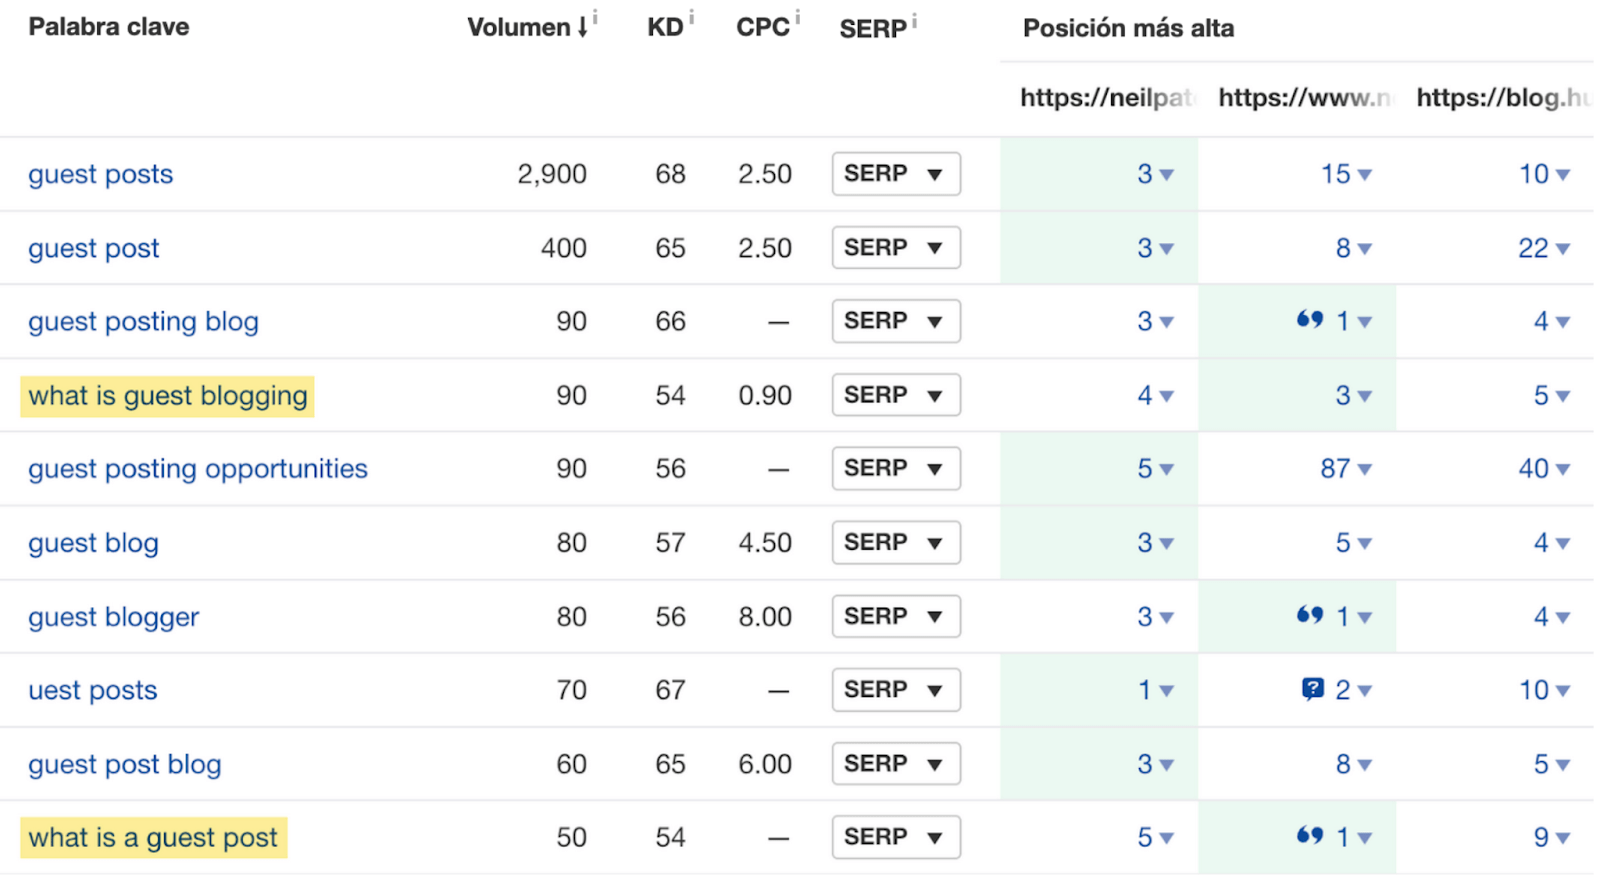Open SERP dropdown for guest posts
Screen dimensions: 1600x879
(895, 174)
